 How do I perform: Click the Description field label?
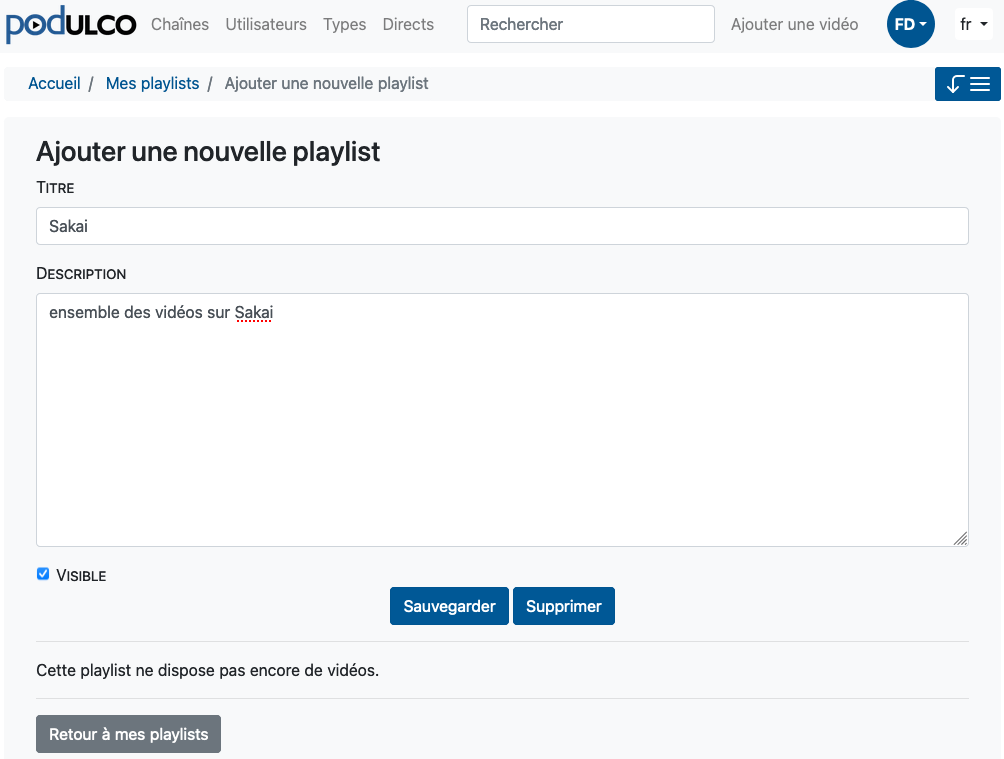point(81,273)
